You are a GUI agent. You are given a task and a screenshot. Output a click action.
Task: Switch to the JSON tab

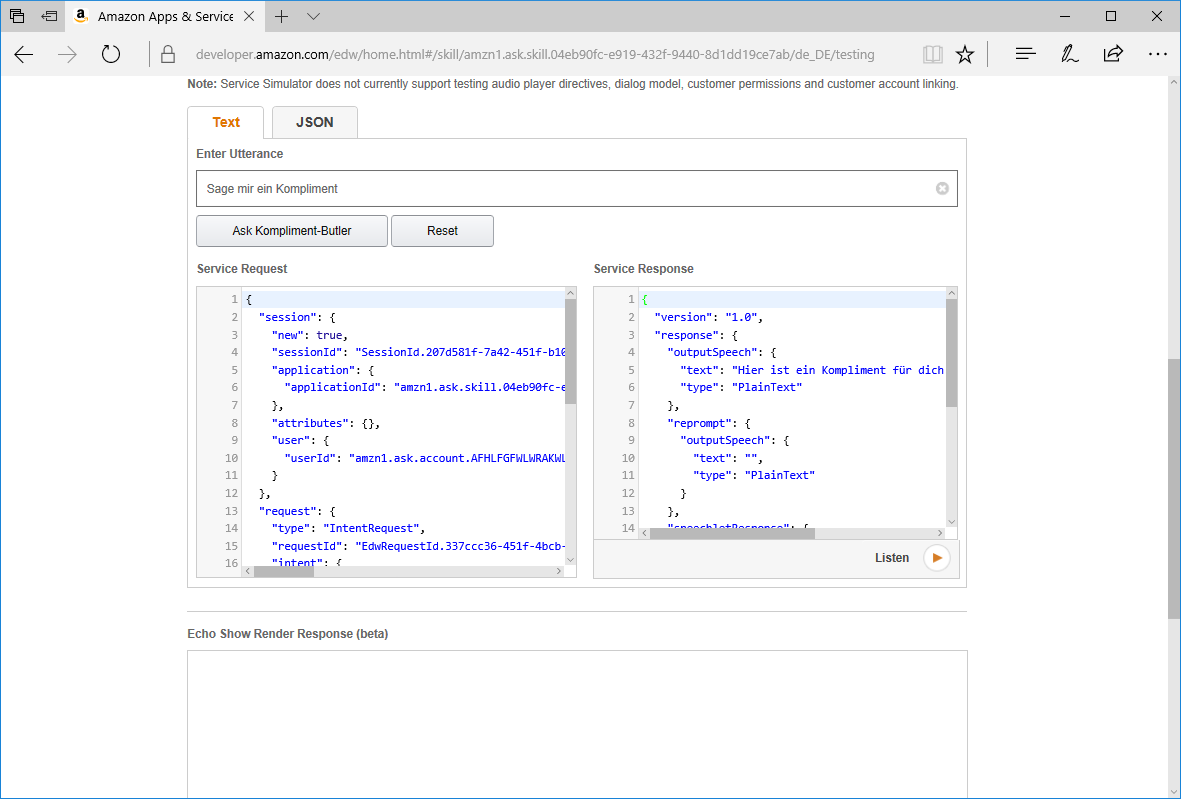pyautogui.click(x=314, y=122)
